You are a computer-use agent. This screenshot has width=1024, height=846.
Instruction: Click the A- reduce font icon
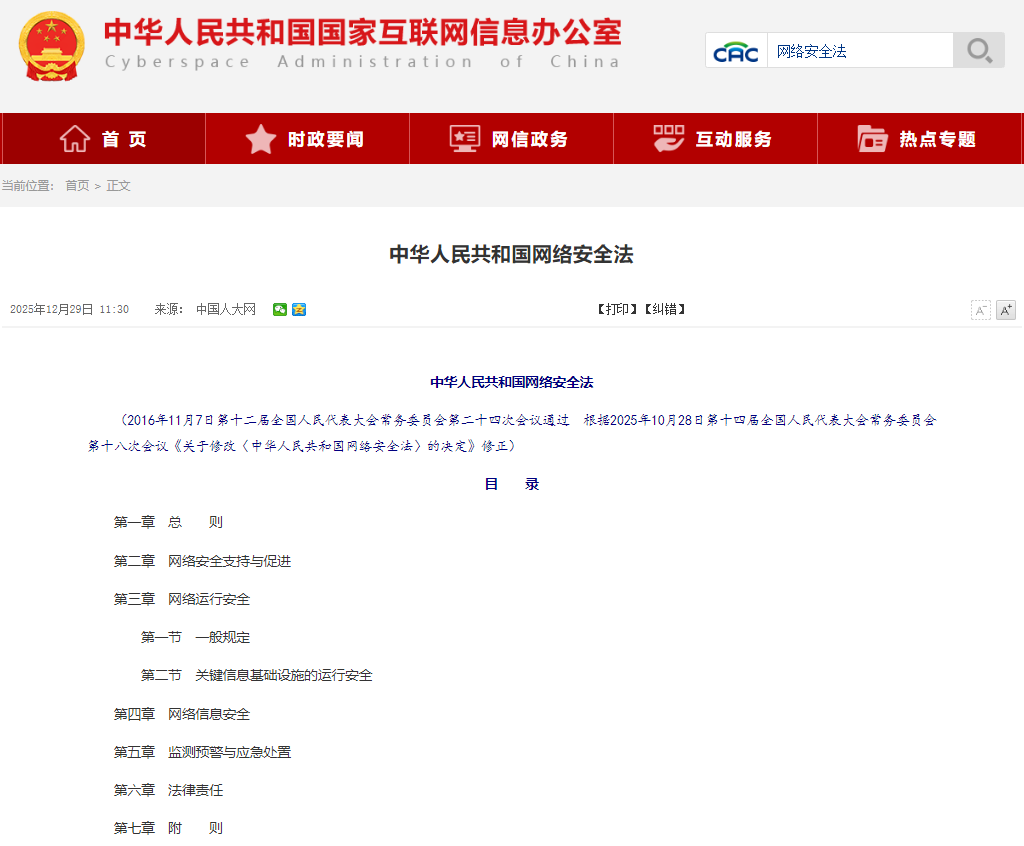[980, 310]
